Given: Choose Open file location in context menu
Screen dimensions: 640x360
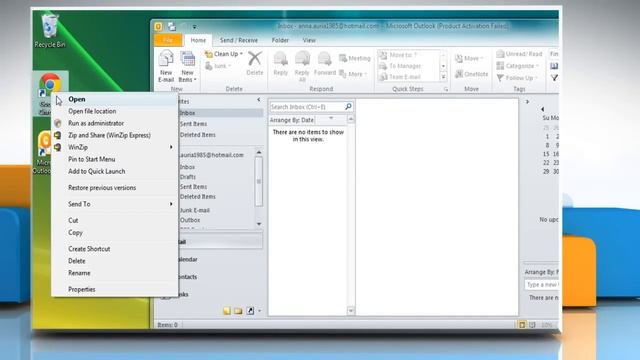Looking at the screenshot, I should click(115, 111).
